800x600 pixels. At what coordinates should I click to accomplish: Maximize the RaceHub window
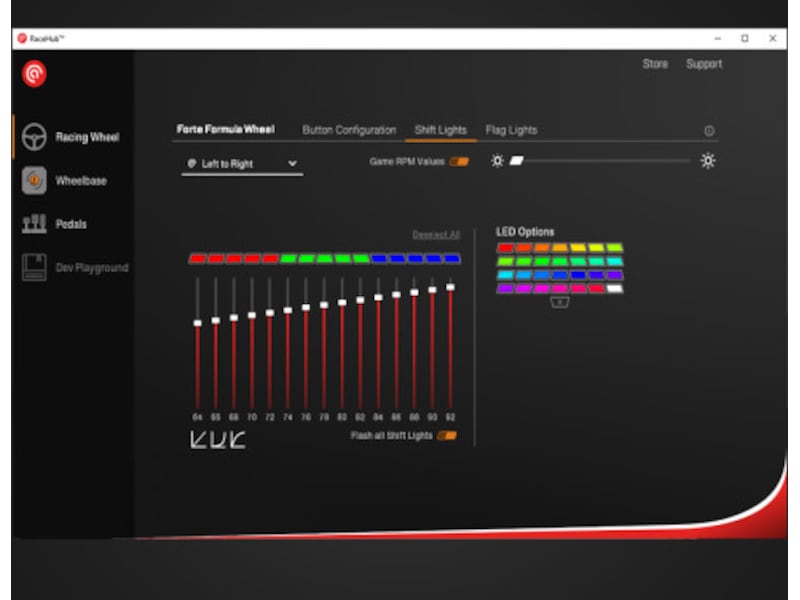tap(745, 38)
